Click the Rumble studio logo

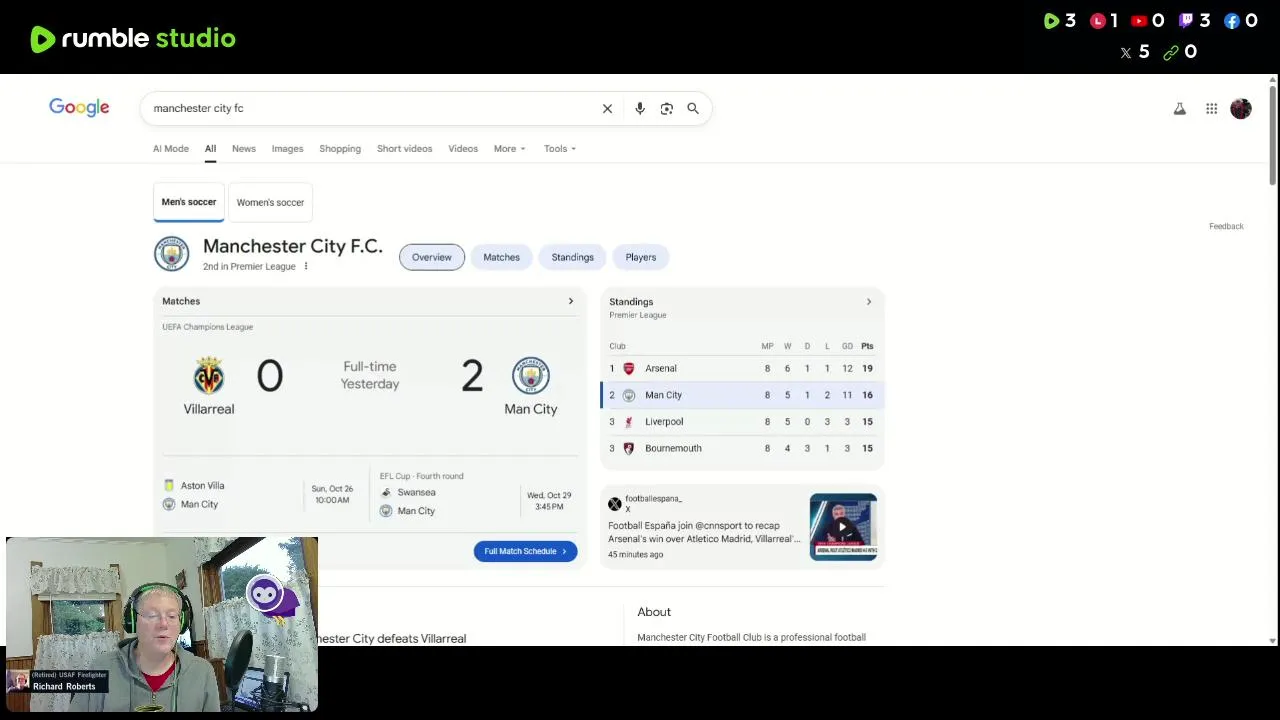tap(133, 38)
